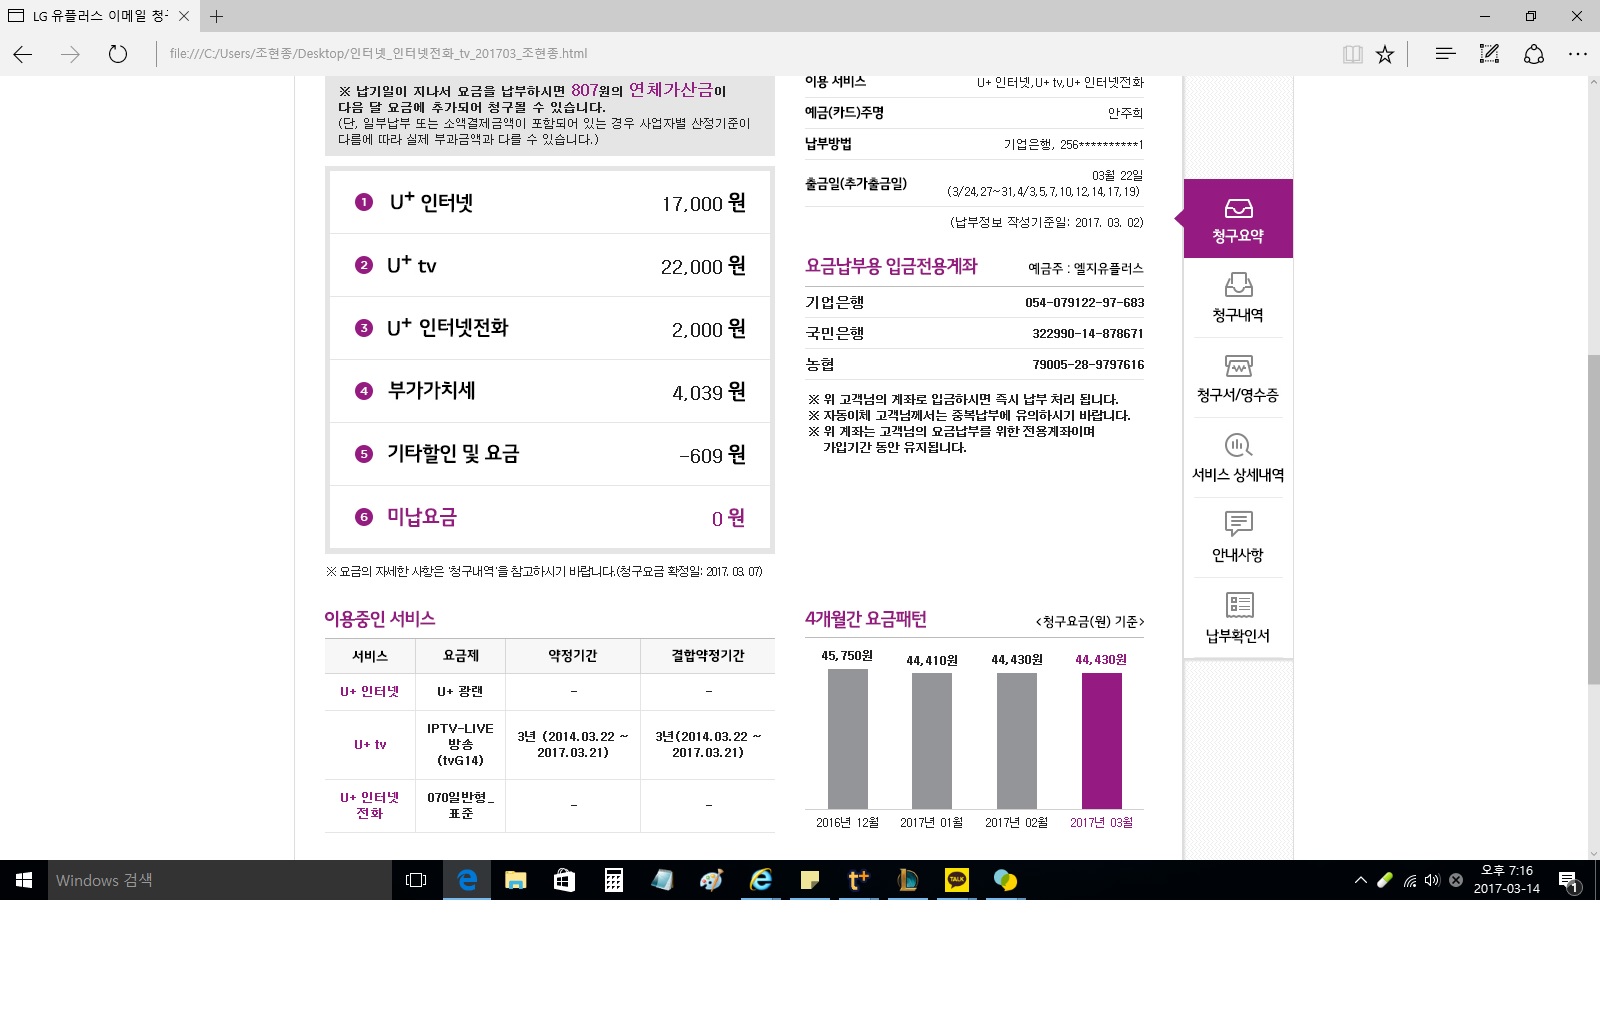
Task: Open the Edge Hub menu
Action: coord(1445,54)
